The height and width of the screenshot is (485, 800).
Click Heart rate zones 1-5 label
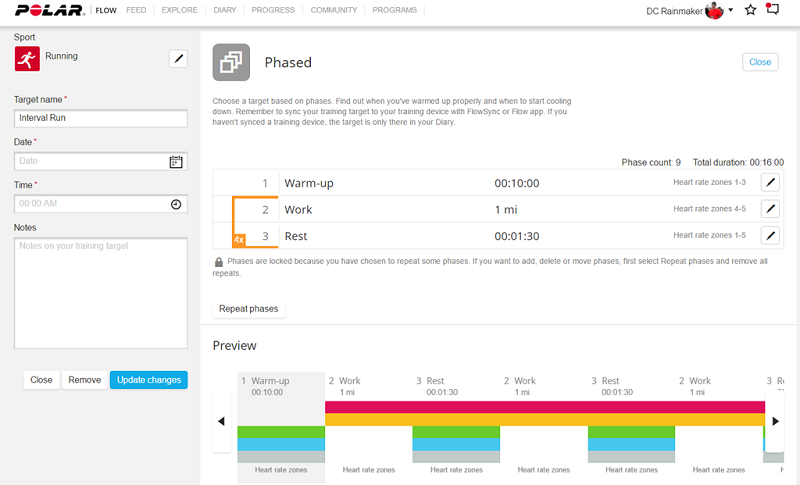click(x=709, y=235)
